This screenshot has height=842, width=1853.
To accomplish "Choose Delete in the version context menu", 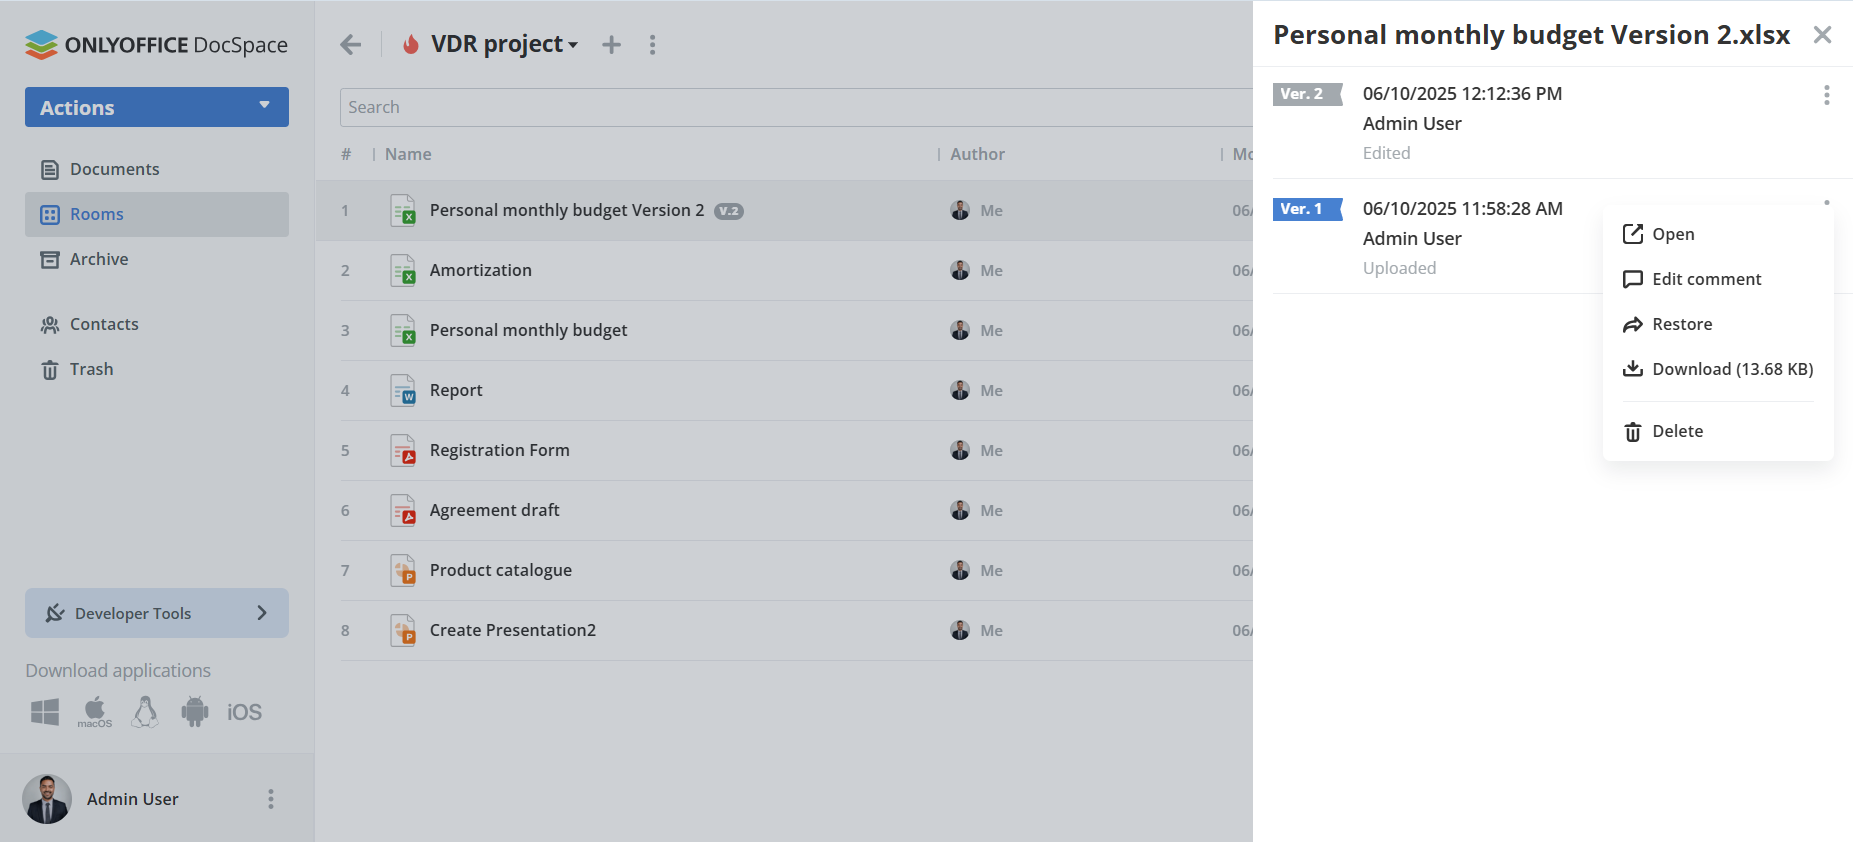I will (1676, 431).
